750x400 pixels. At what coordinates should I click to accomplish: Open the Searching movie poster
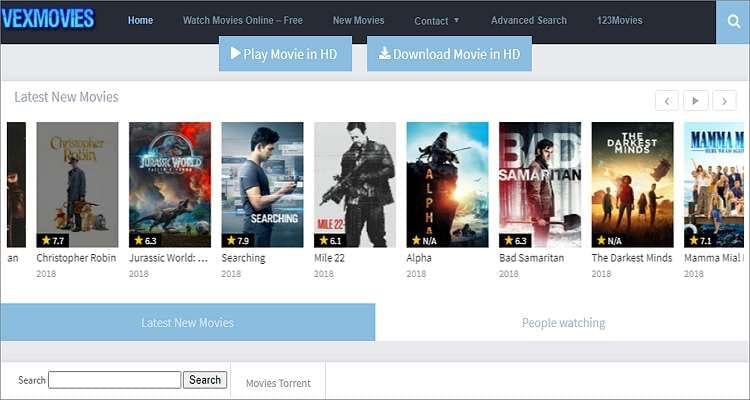(262, 185)
